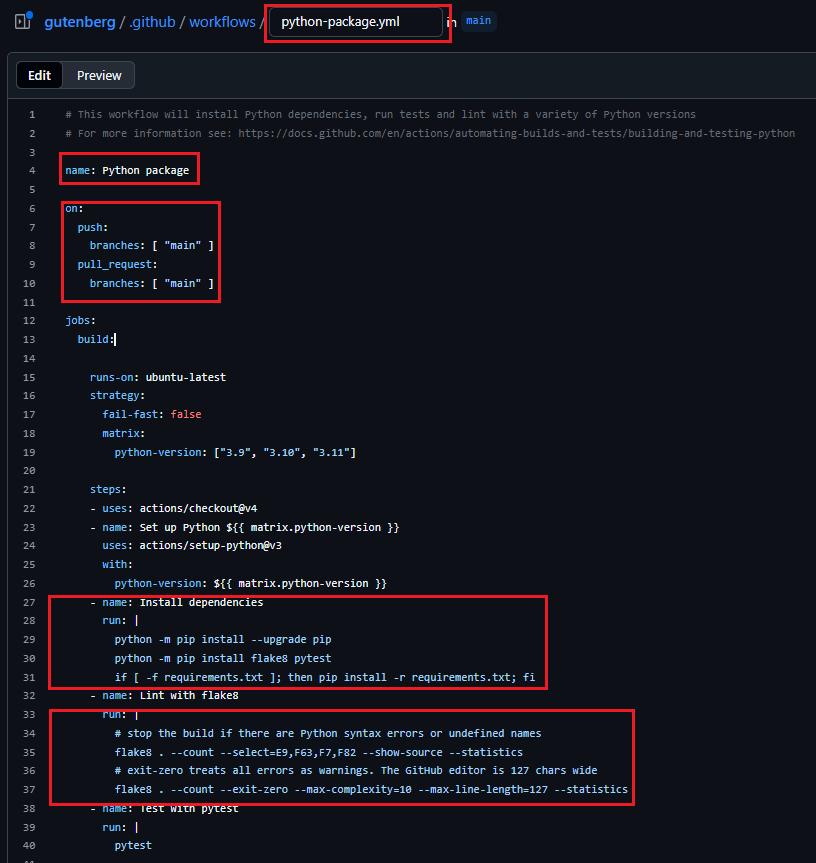The width and height of the screenshot is (816, 863).
Task: Switch to the Edit tab
Action: (x=39, y=75)
